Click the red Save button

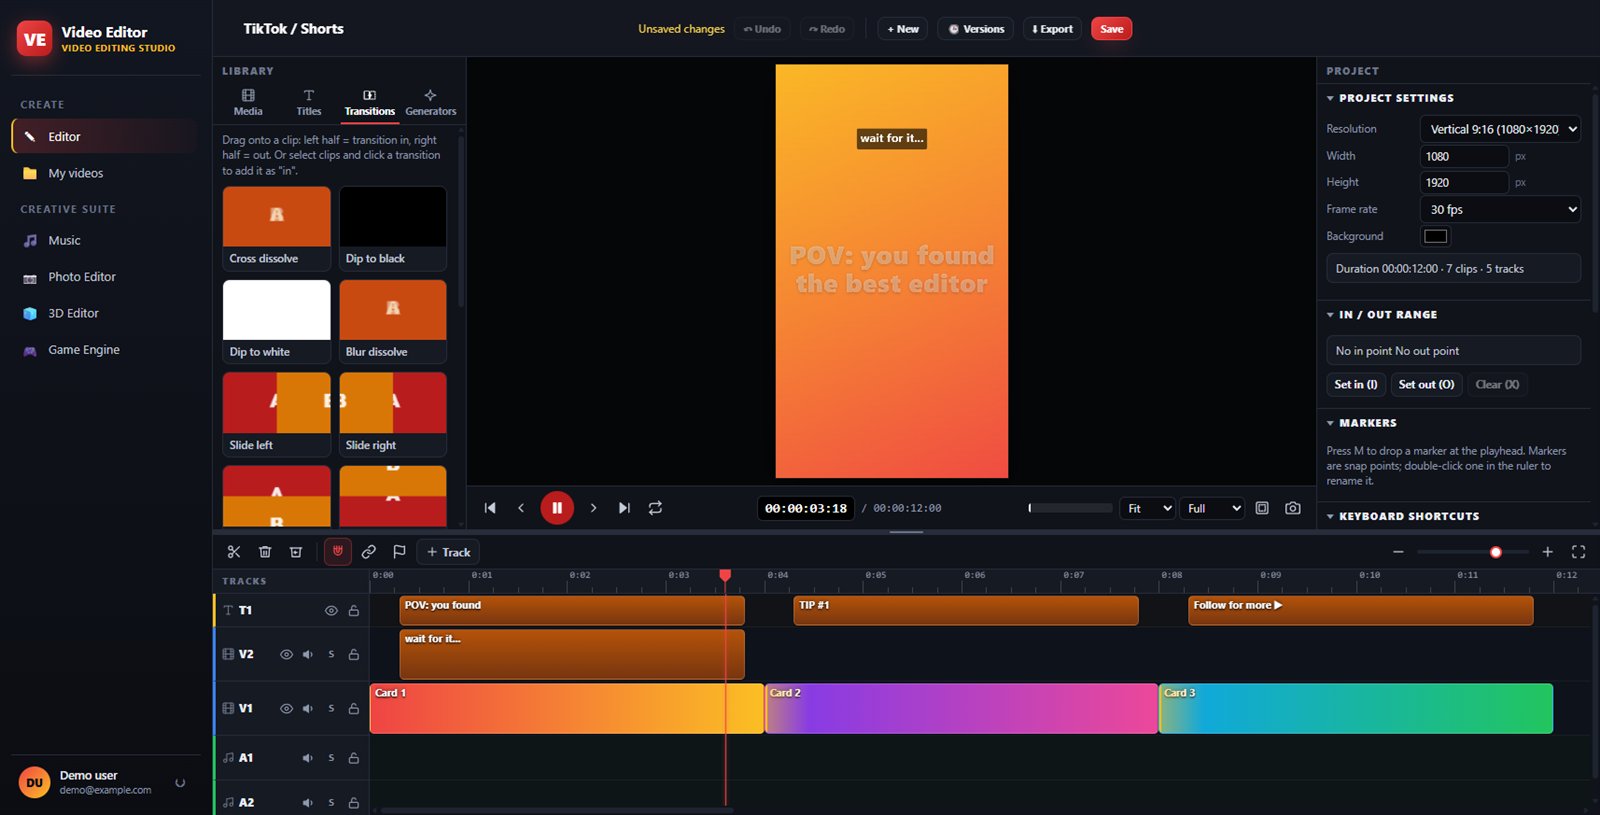(x=1111, y=29)
